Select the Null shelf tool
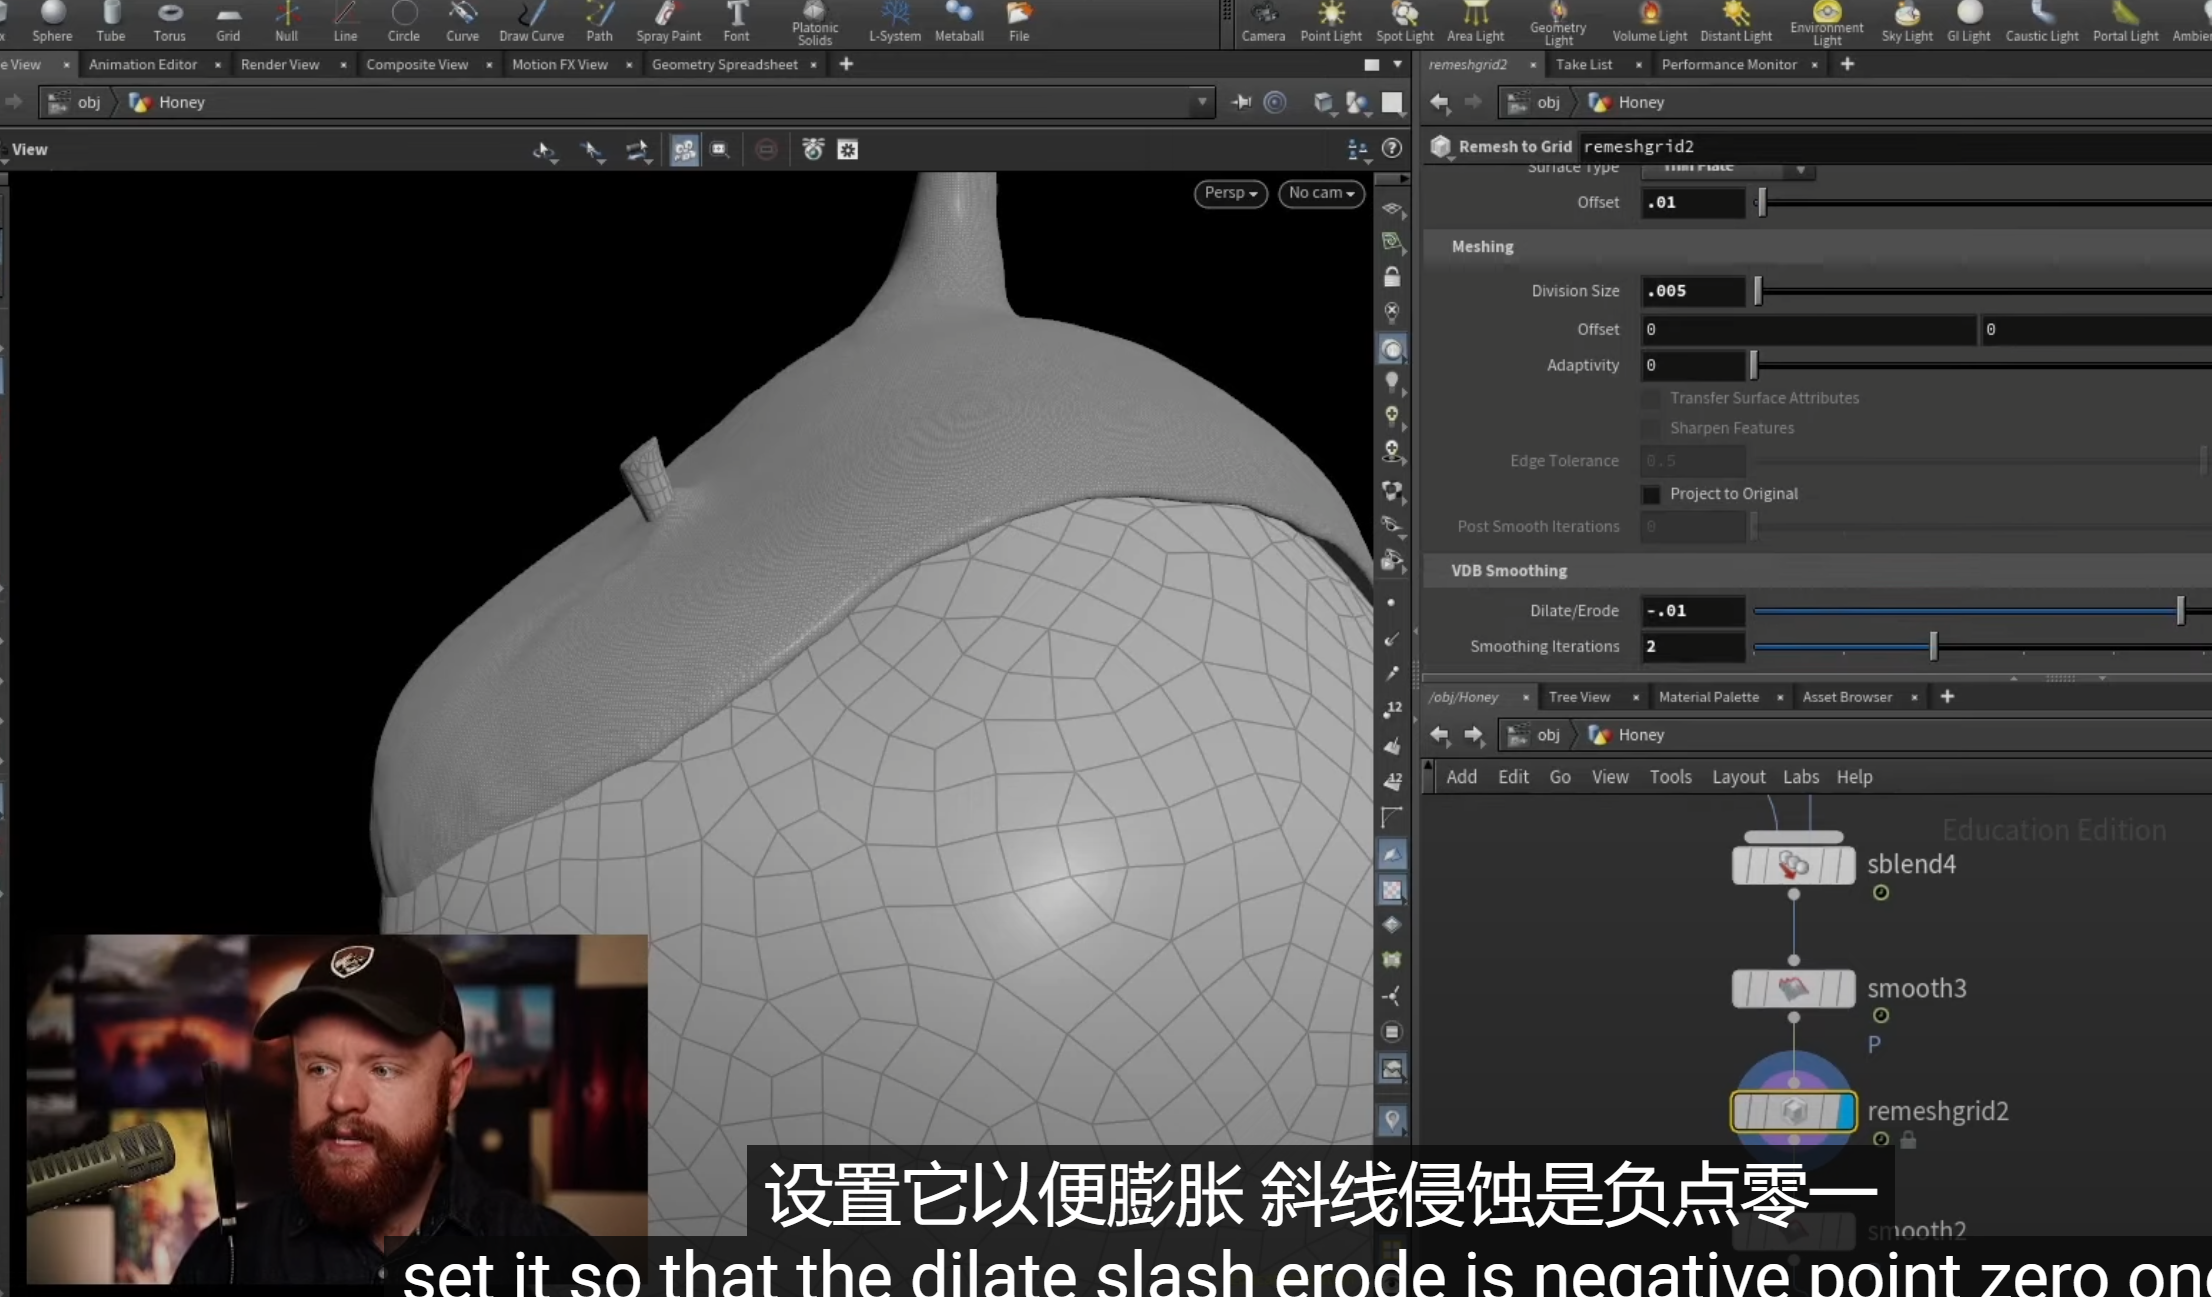 [287, 22]
